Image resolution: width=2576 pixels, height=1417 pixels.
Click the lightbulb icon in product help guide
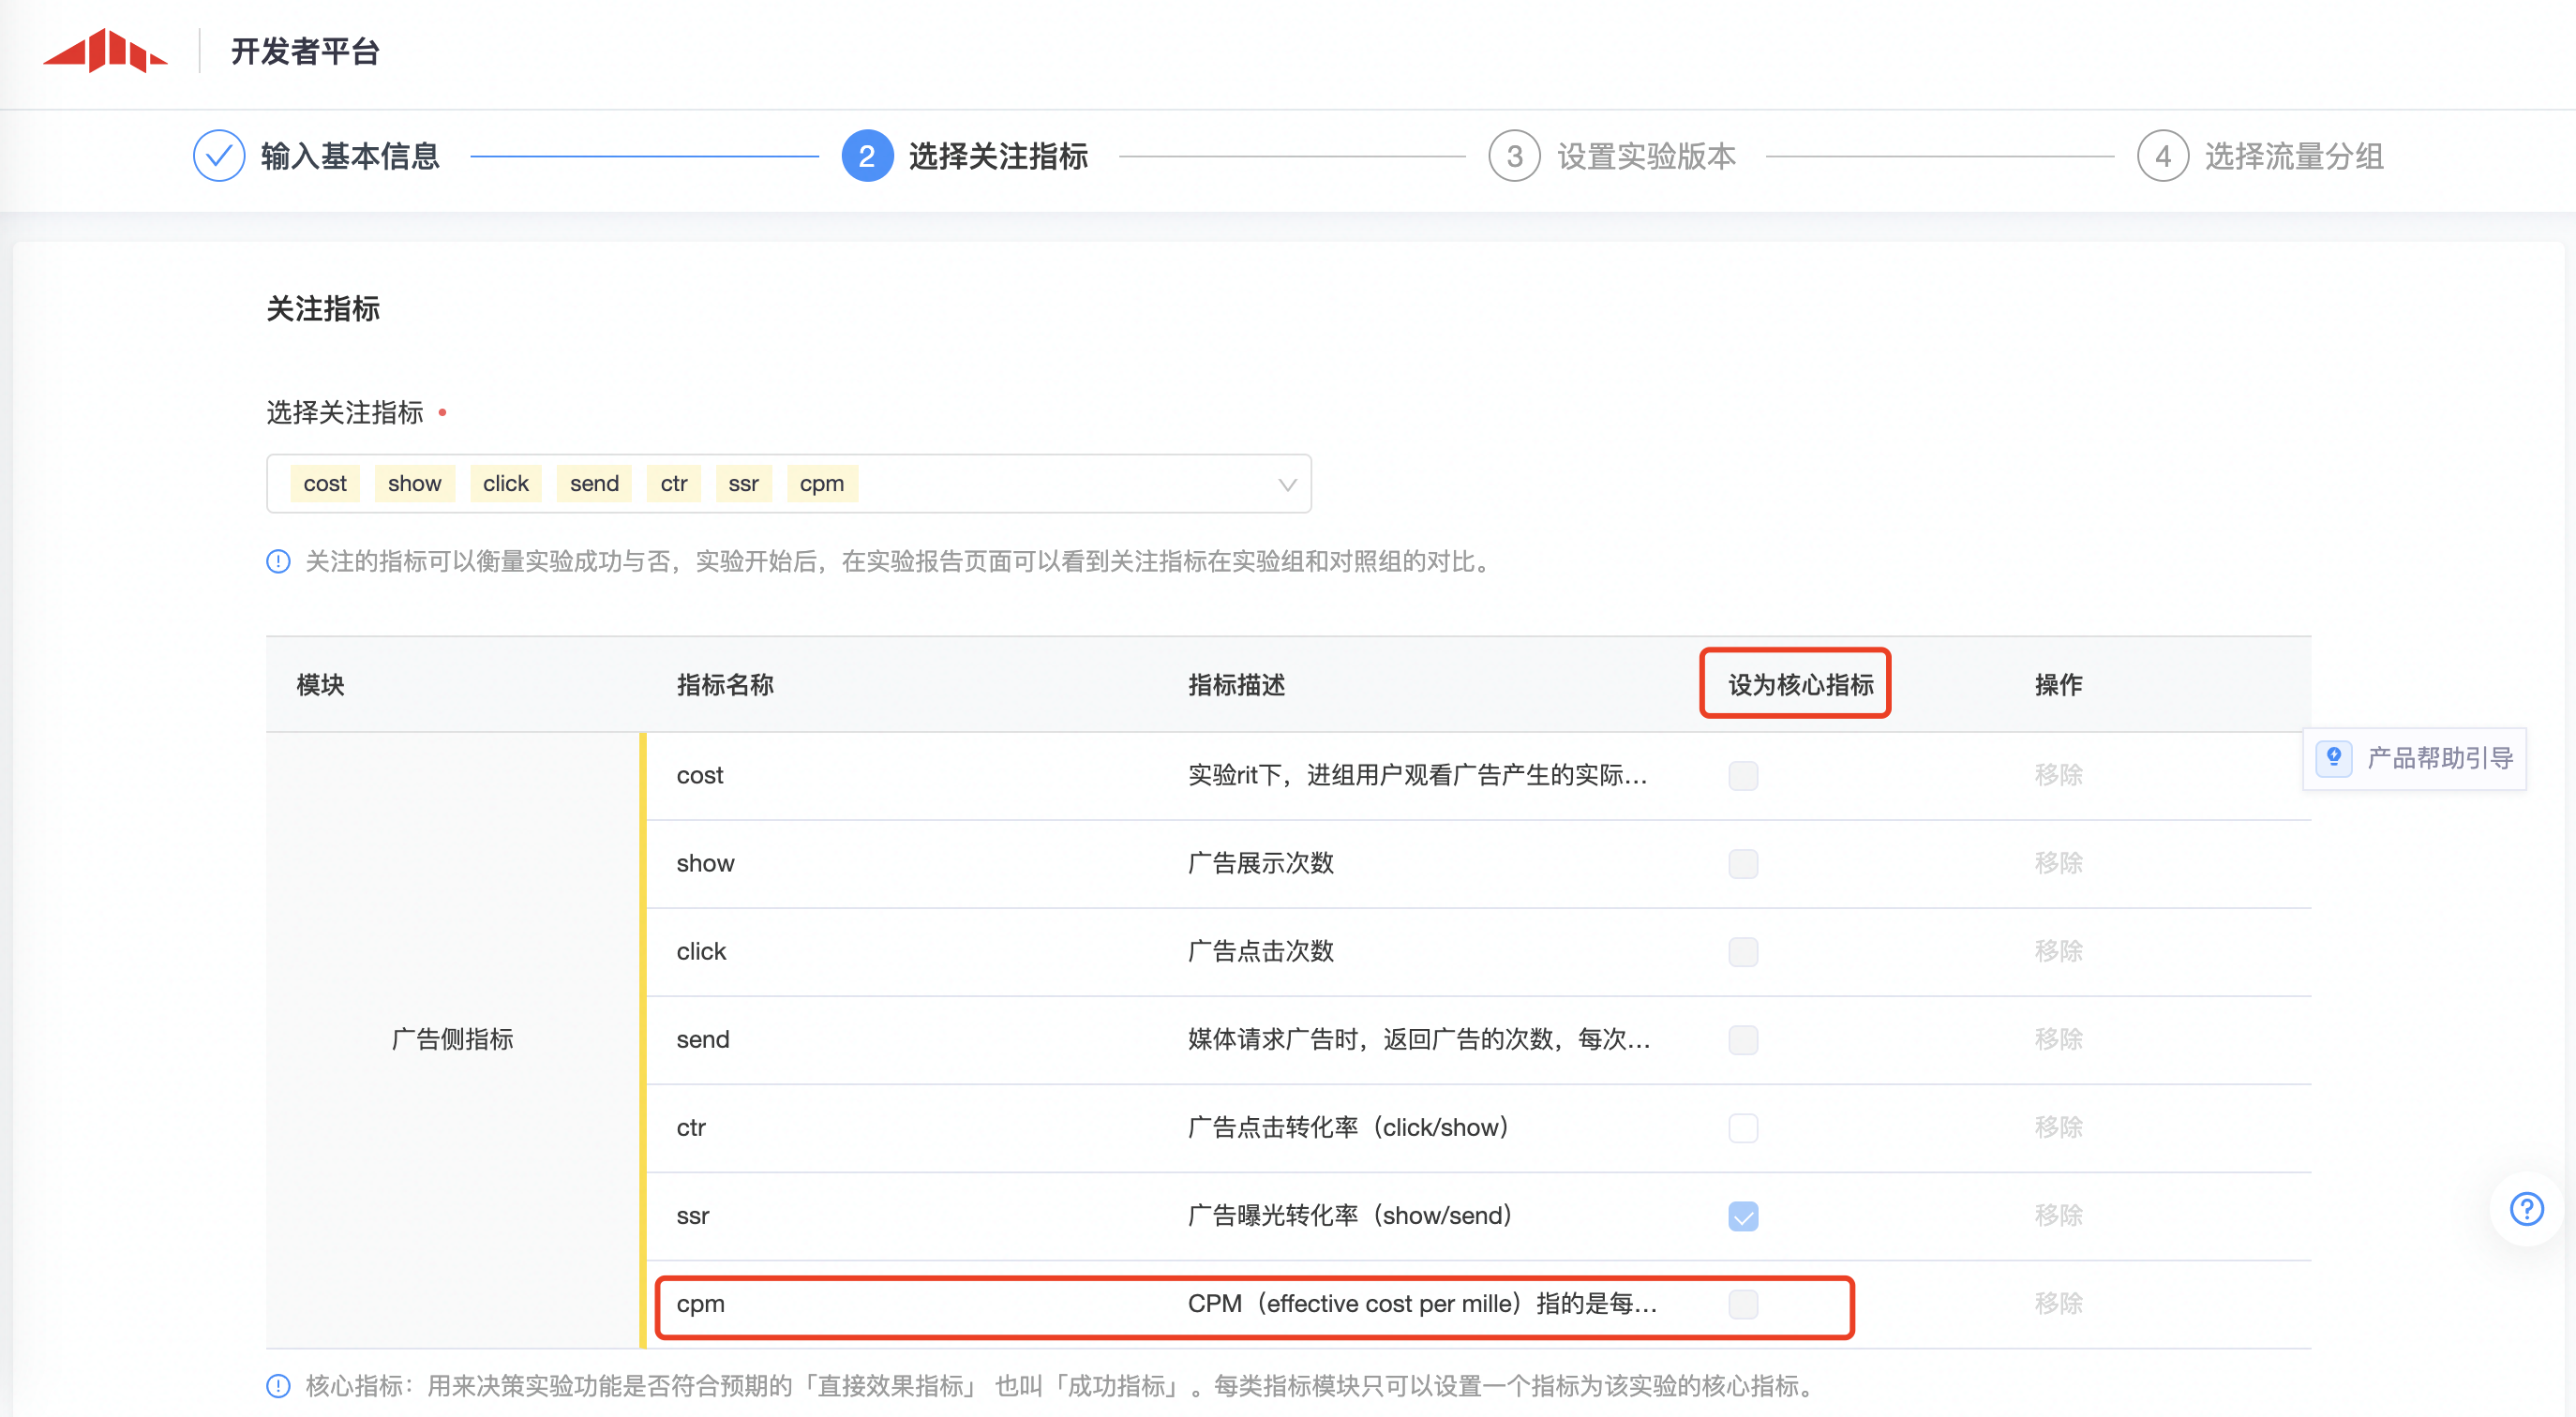(x=2334, y=758)
